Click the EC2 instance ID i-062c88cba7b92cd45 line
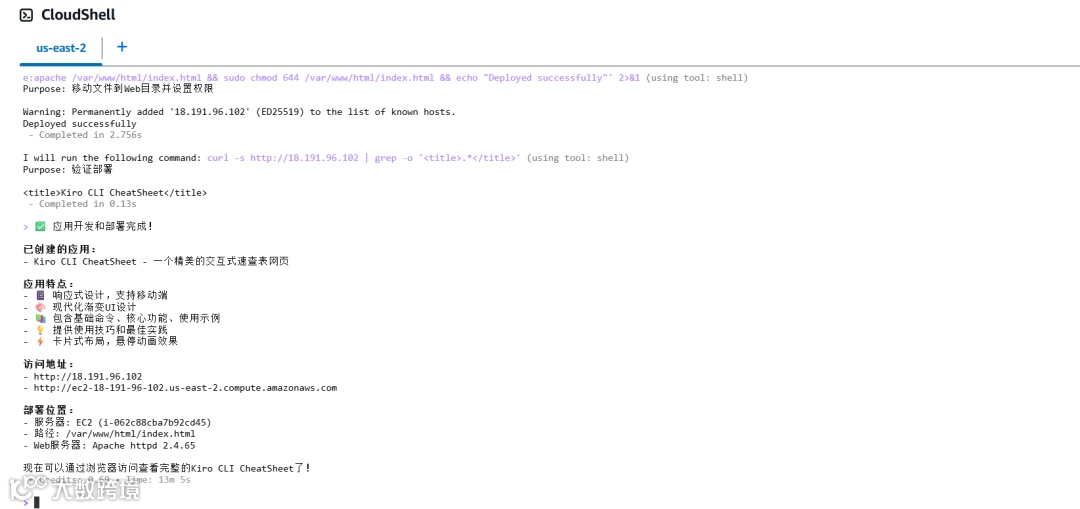This screenshot has width=1080, height=509. click(x=117, y=422)
